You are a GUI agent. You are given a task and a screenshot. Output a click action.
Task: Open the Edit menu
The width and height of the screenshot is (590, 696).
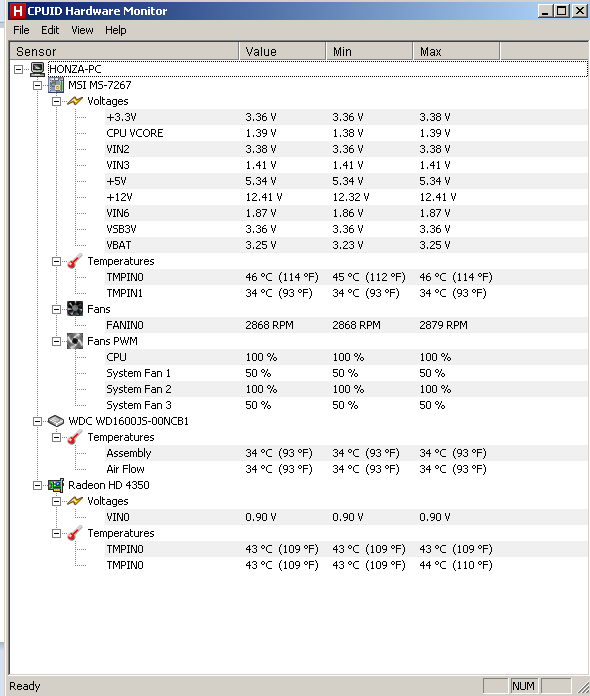(50, 30)
